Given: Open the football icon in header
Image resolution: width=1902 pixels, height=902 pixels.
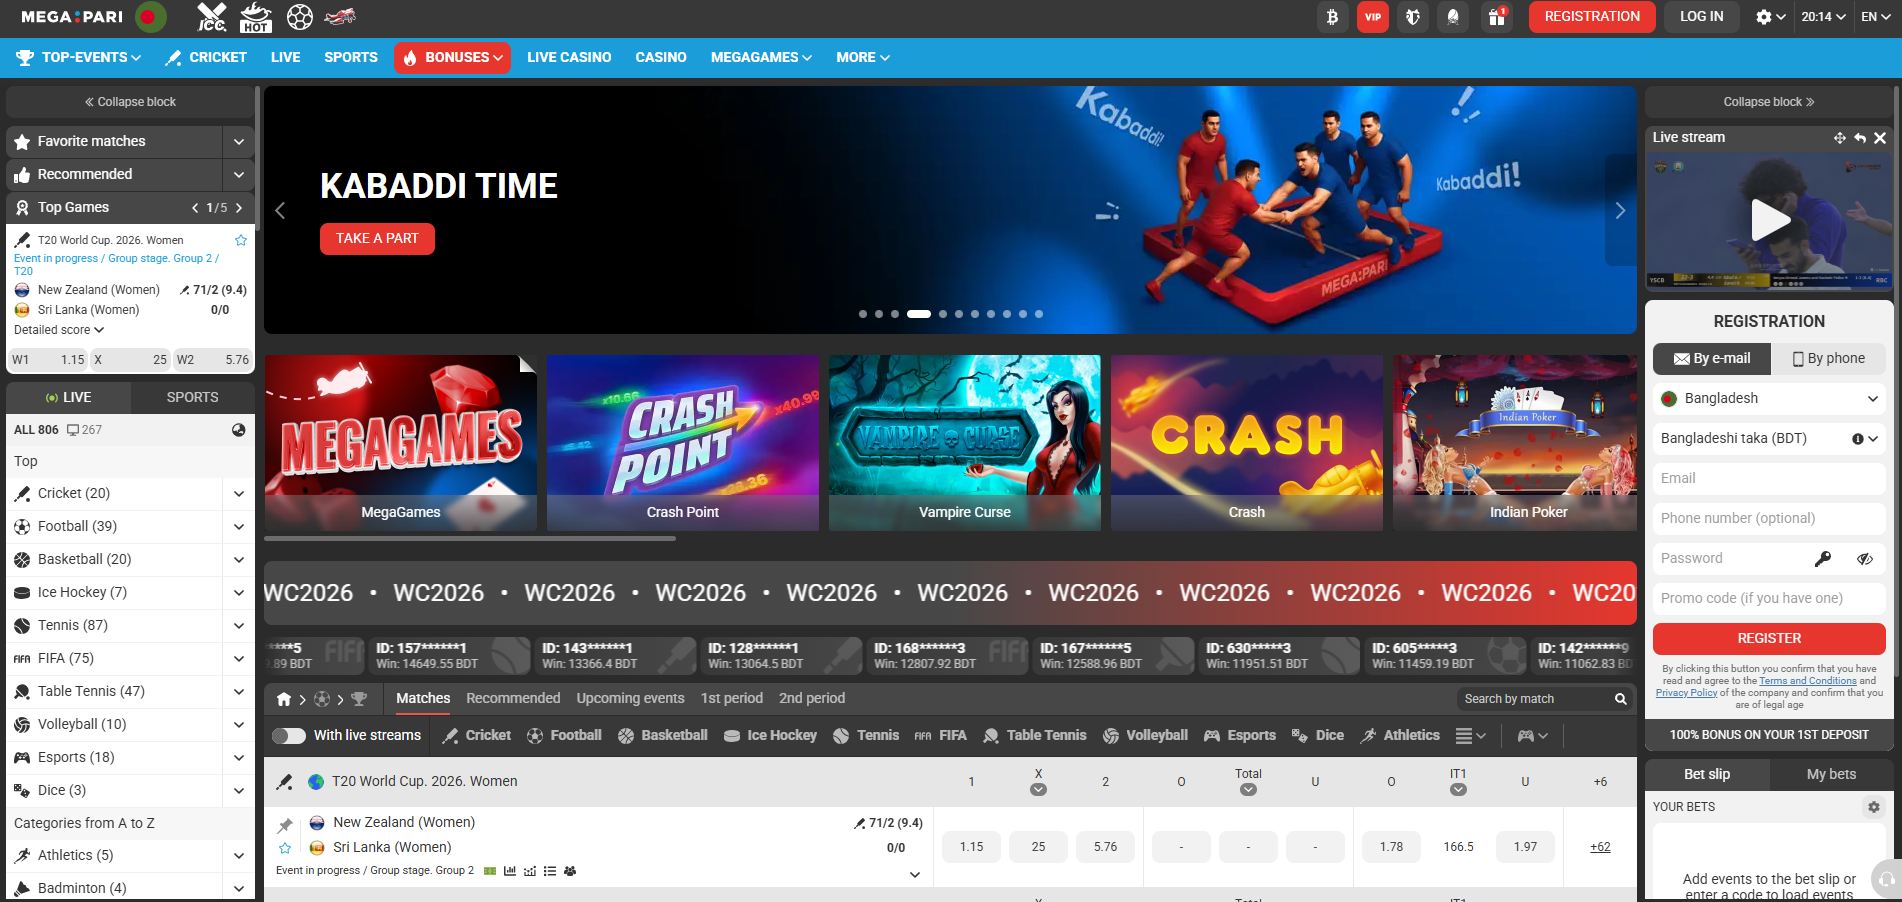Looking at the screenshot, I should tap(300, 17).
